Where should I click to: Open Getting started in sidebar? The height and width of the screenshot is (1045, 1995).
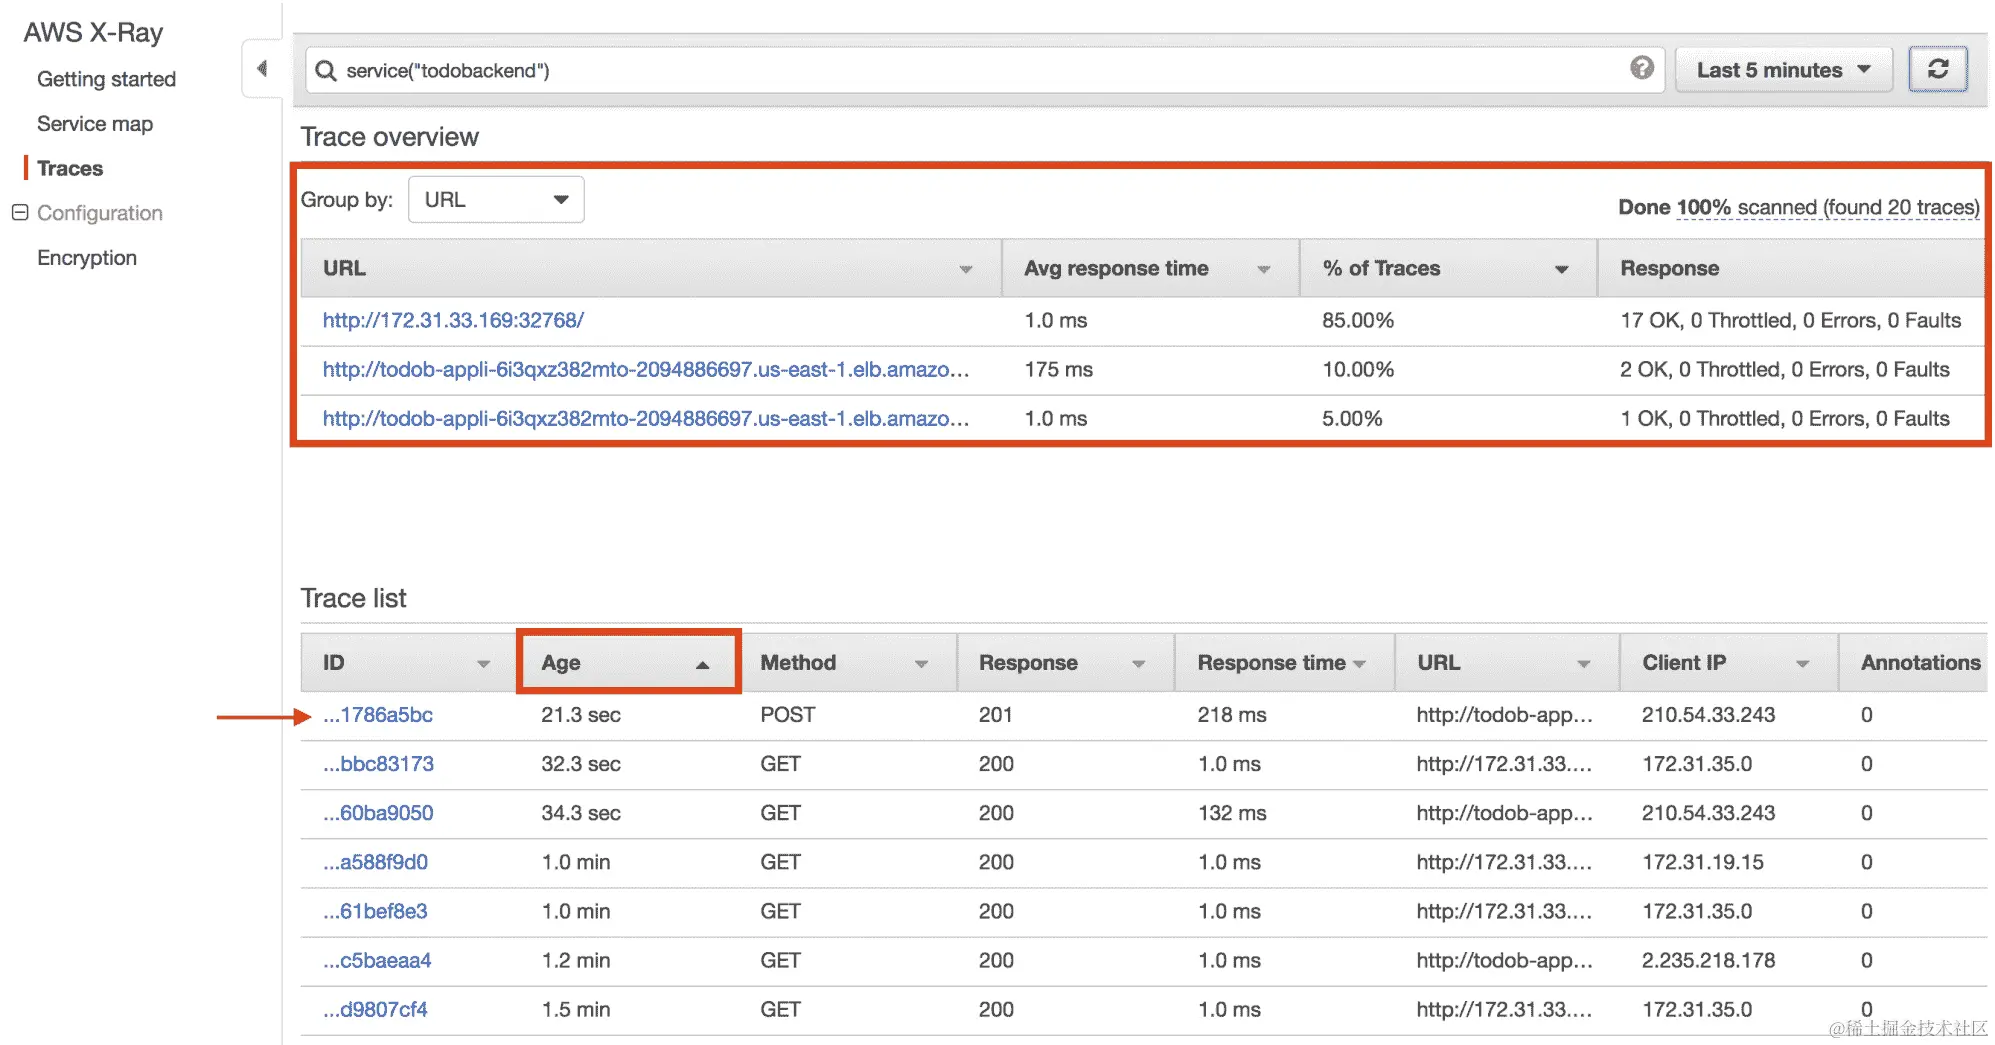(x=106, y=79)
